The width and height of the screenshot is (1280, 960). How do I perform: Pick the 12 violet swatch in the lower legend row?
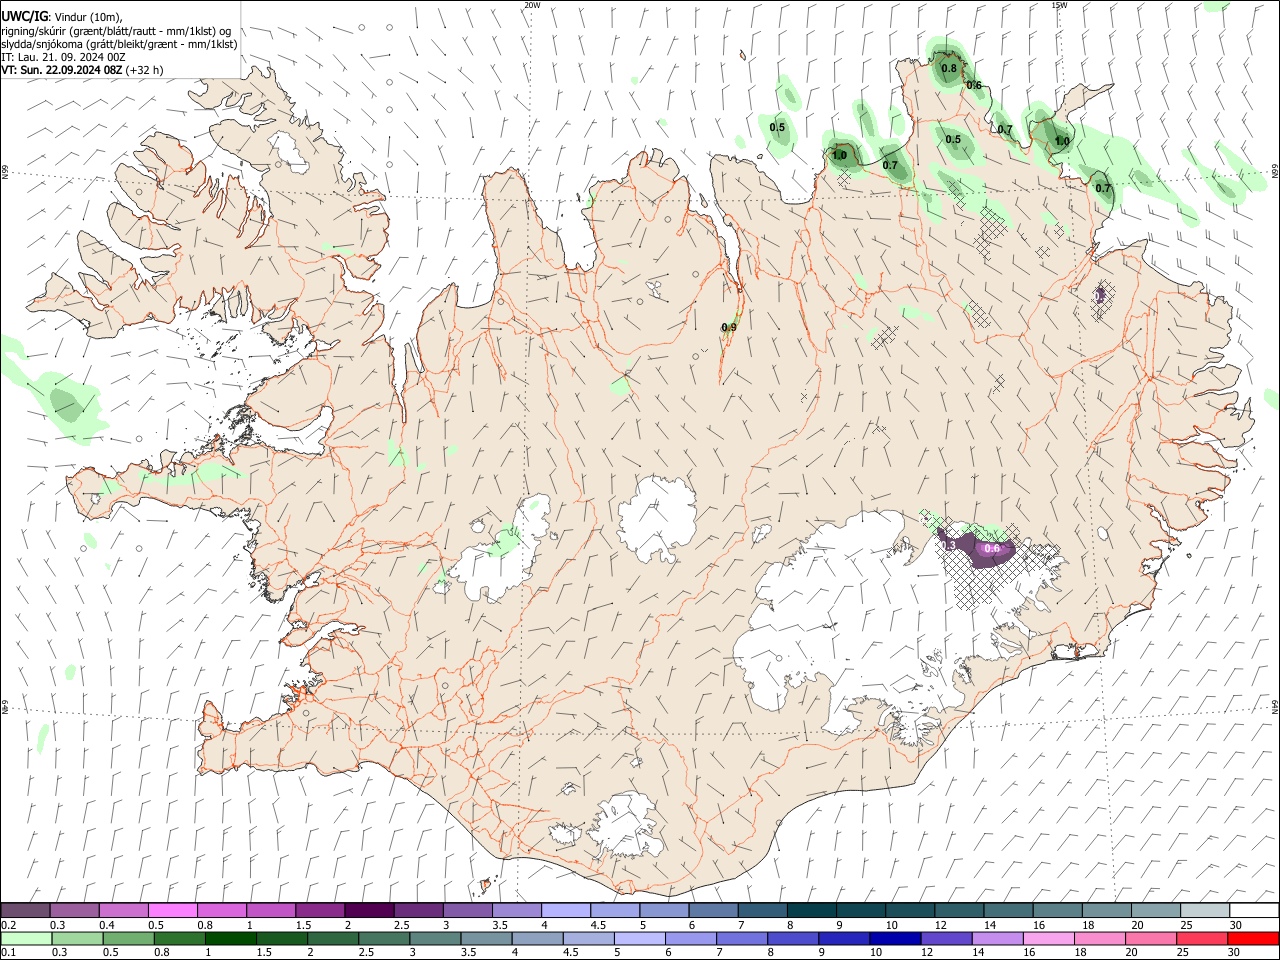click(946, 938)
